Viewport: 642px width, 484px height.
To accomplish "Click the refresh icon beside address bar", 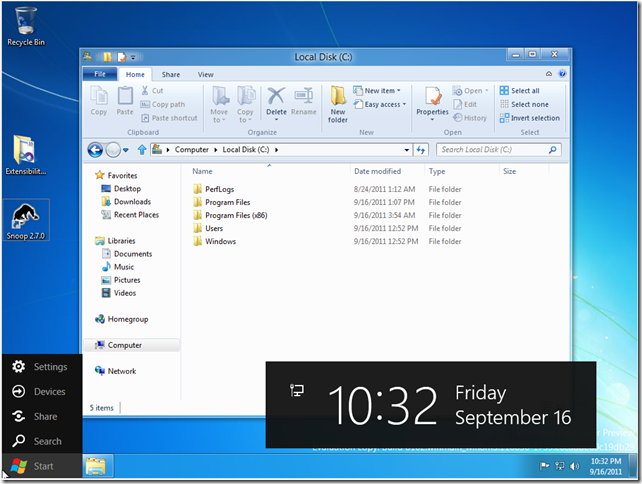I will 422,150.
